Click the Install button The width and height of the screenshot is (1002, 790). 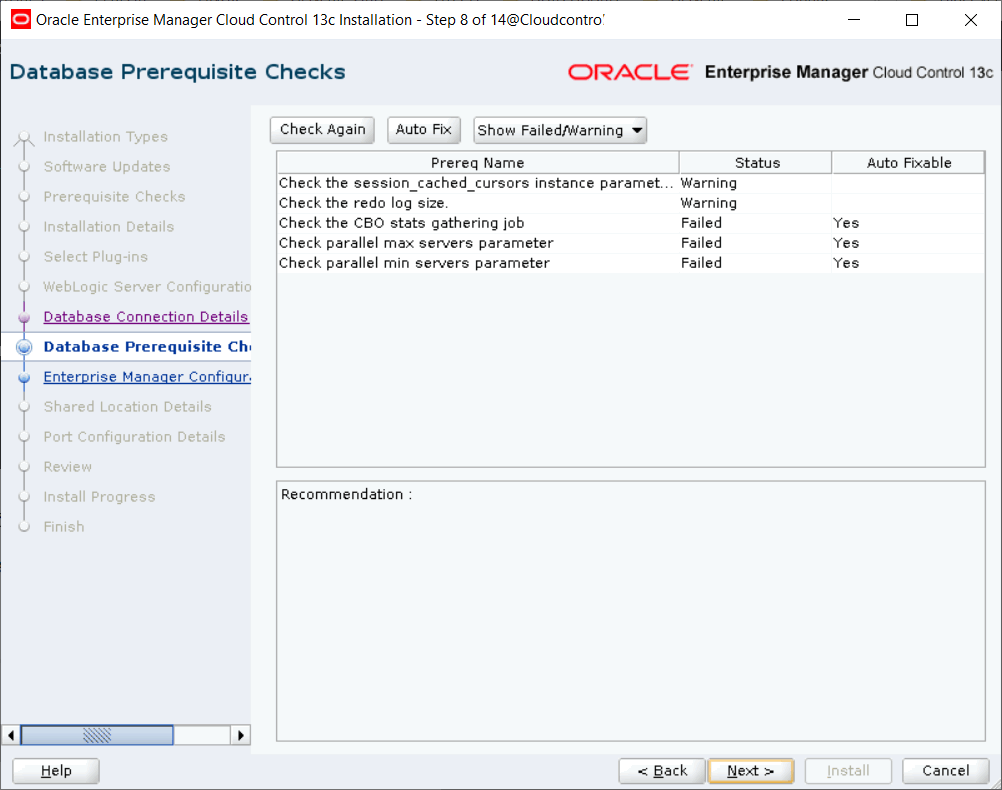[x=848, y=771]
